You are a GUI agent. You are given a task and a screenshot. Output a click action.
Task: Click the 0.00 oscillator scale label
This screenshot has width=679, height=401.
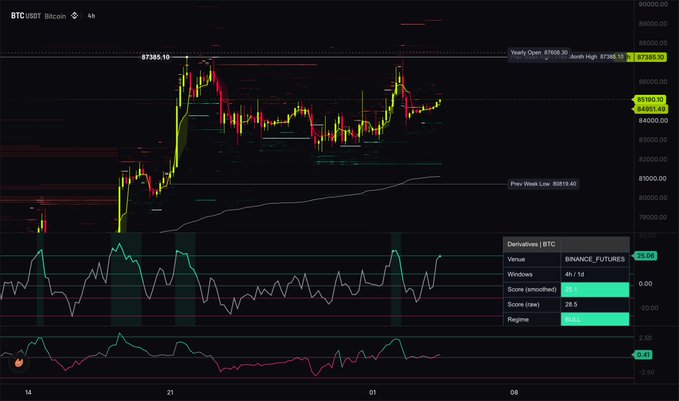coord(645,284)
